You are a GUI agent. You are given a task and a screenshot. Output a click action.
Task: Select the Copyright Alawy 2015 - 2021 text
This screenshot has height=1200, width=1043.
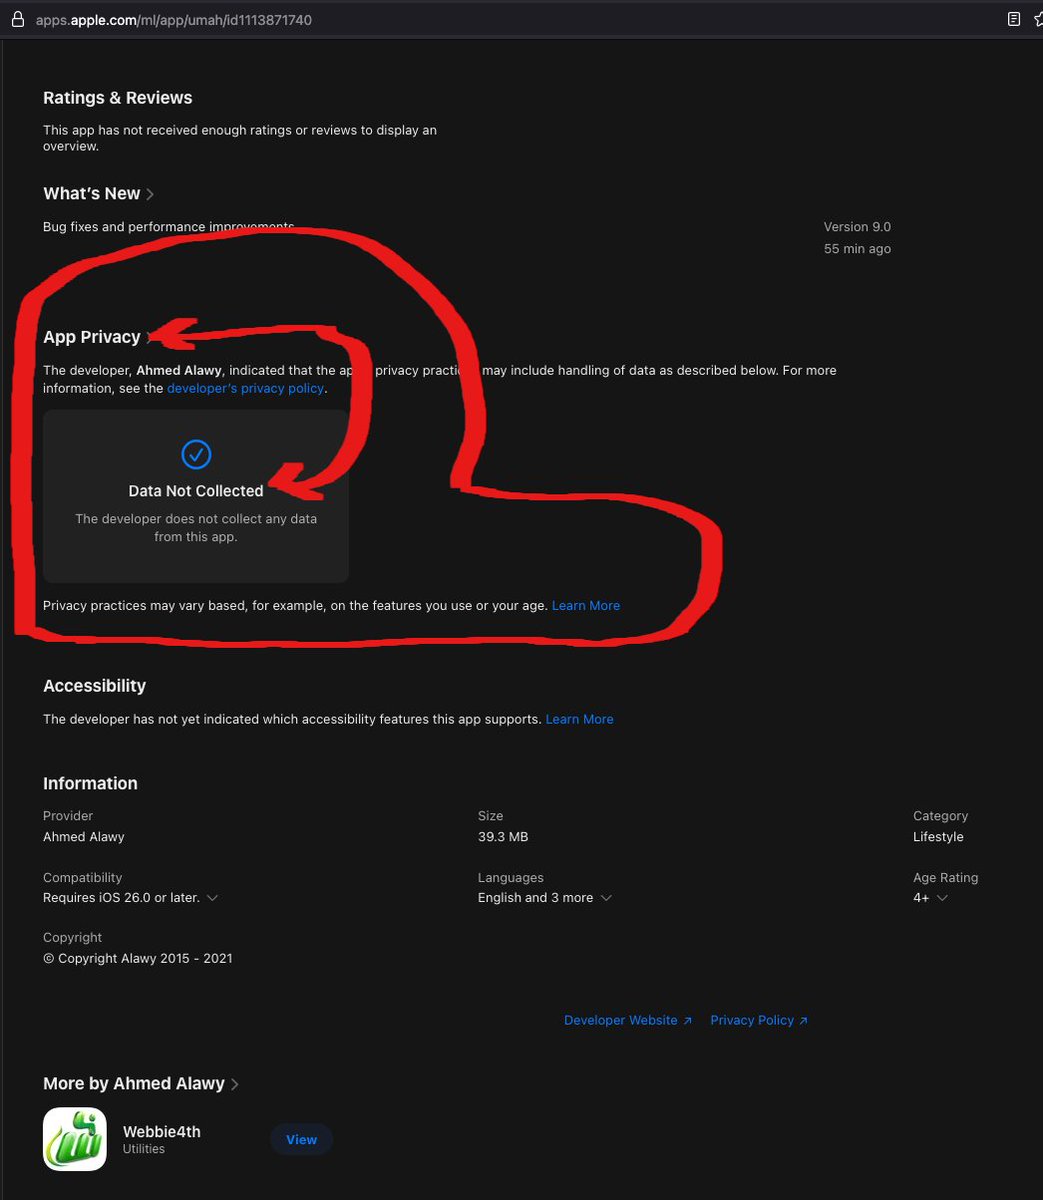[x=138, y=958]
